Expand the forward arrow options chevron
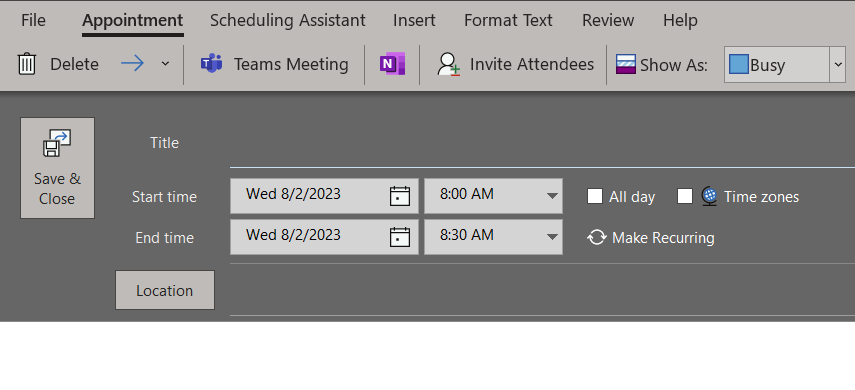The height and width of the screenshot is (390, 855). tap(165, 64)
